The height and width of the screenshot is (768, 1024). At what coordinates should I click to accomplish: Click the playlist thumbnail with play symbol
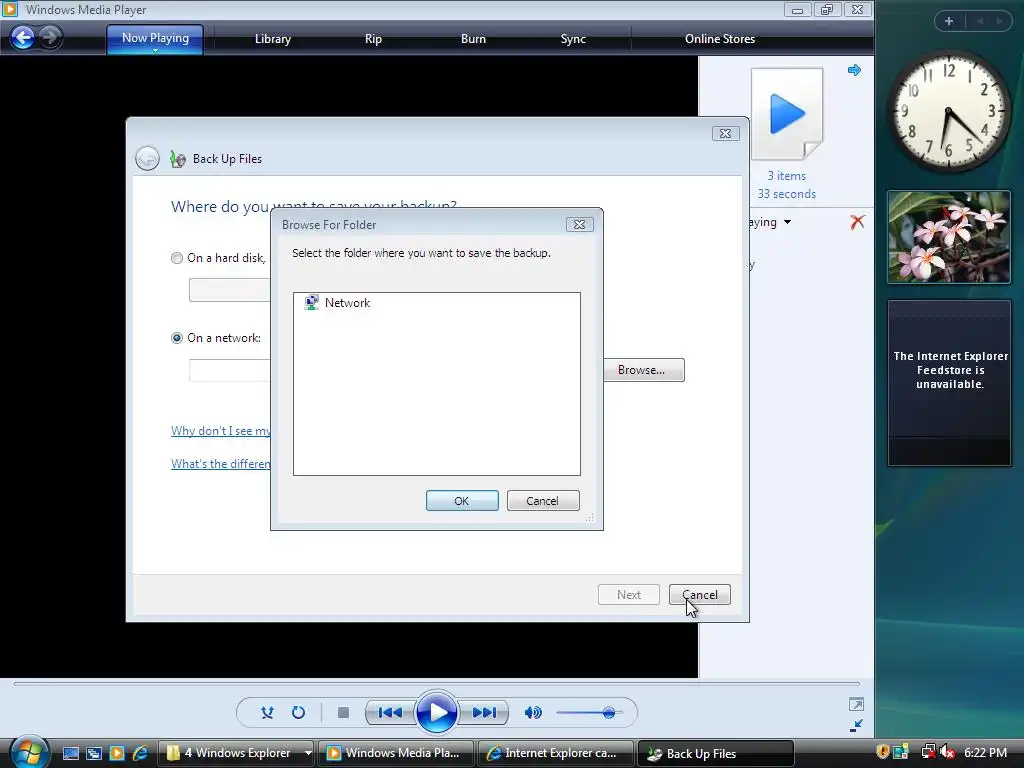tap(787, 114)
